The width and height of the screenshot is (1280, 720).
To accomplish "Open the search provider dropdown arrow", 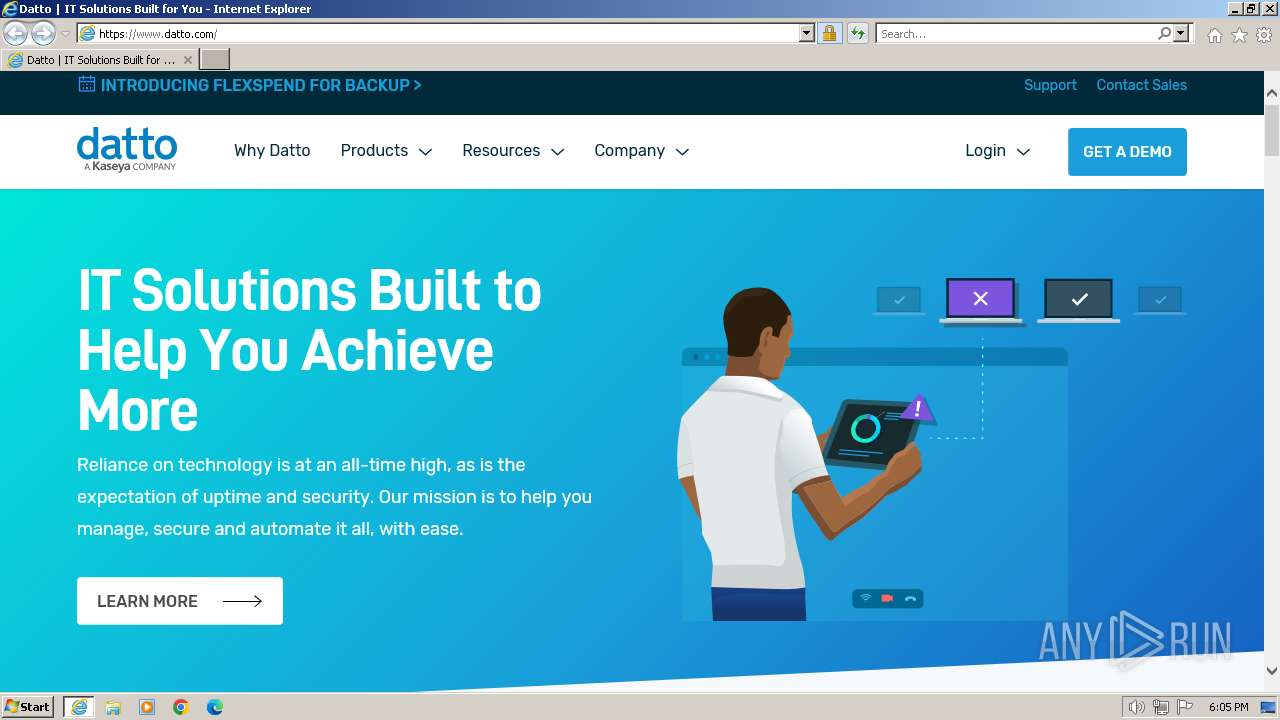I will 1181,34.
